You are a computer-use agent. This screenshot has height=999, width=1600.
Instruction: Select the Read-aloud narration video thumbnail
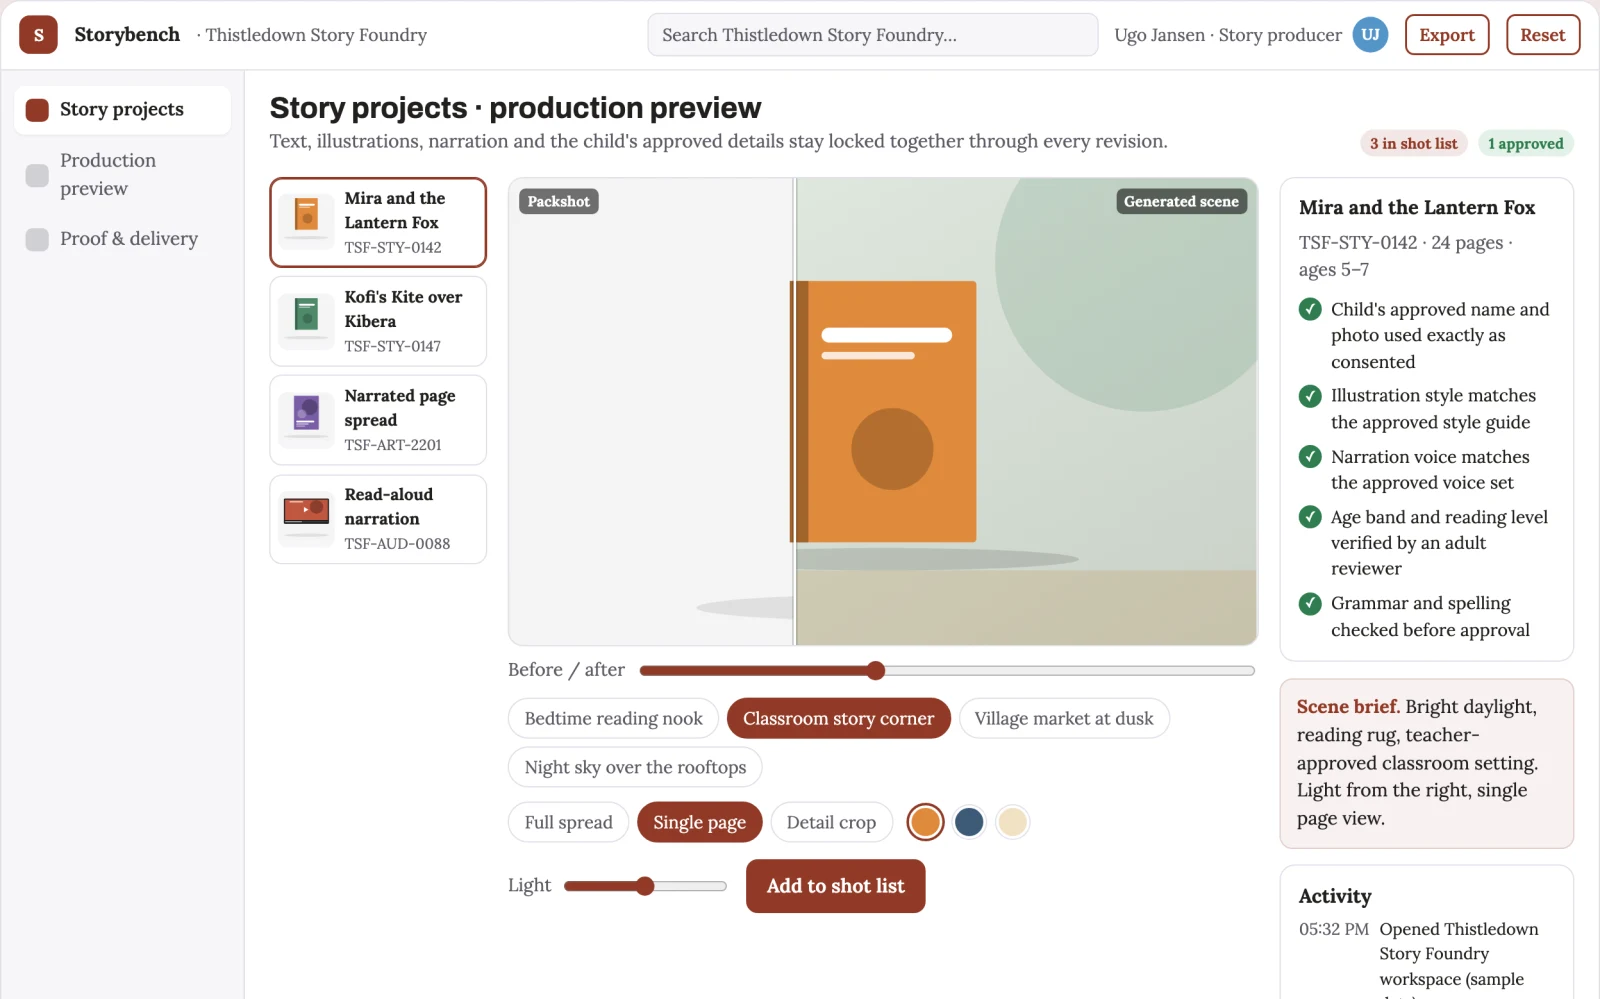306,518
